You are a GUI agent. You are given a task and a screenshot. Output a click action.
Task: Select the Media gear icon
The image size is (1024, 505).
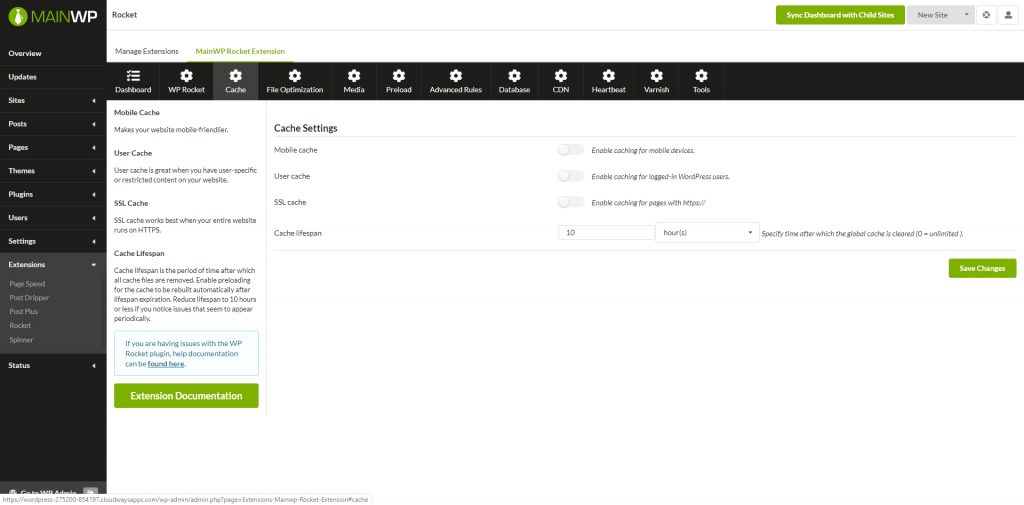[x=353, y=76]
